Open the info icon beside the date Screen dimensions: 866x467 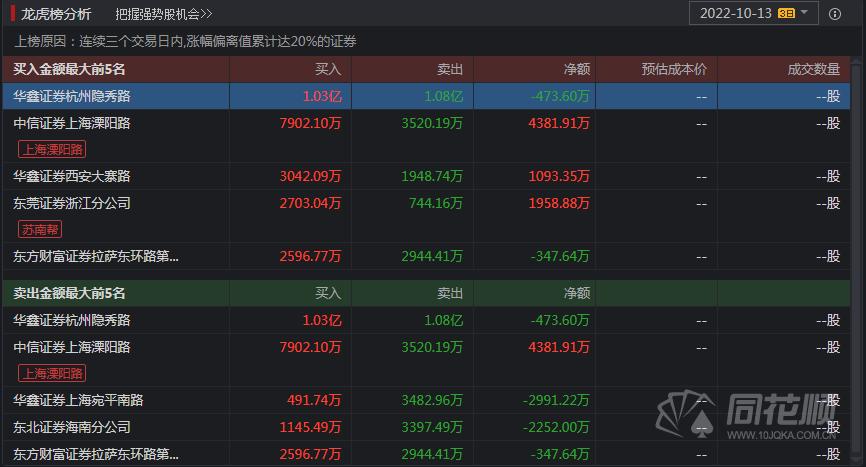point(835,14)
